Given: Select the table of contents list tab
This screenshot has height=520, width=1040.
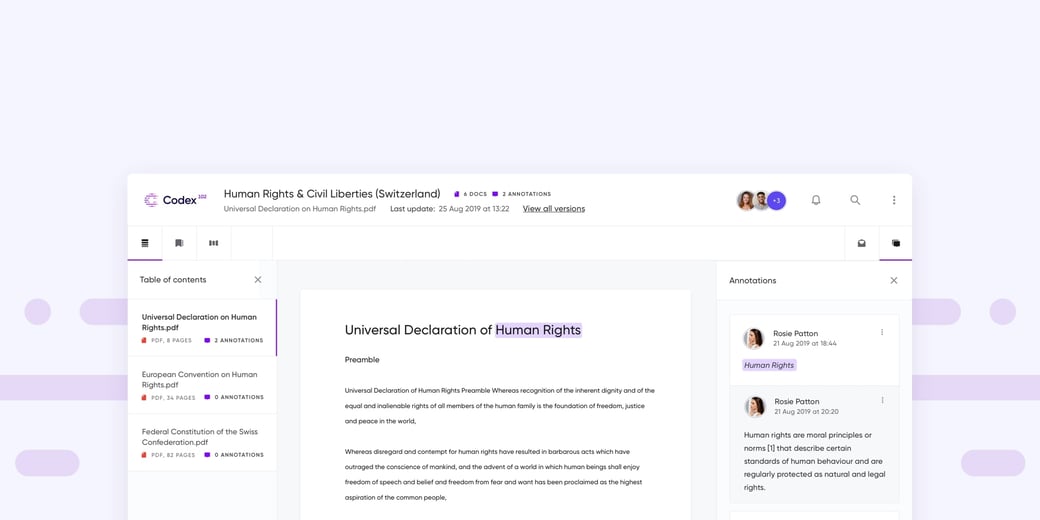Looking at the screenshot, I should 145,243.
